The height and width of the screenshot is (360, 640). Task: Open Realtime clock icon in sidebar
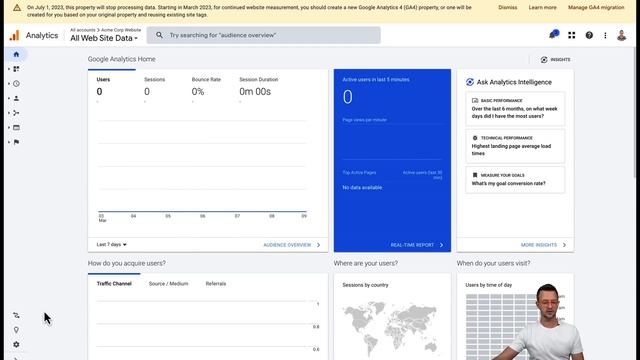point(16,84)
